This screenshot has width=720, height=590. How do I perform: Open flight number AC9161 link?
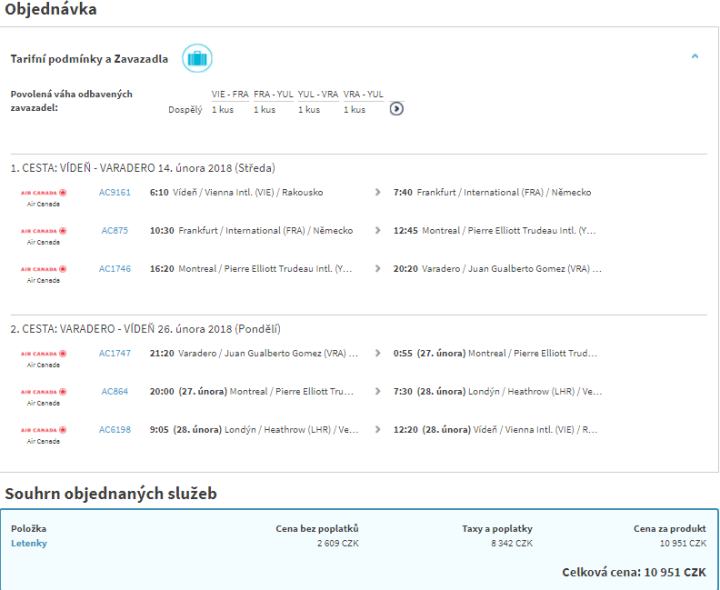114,192
